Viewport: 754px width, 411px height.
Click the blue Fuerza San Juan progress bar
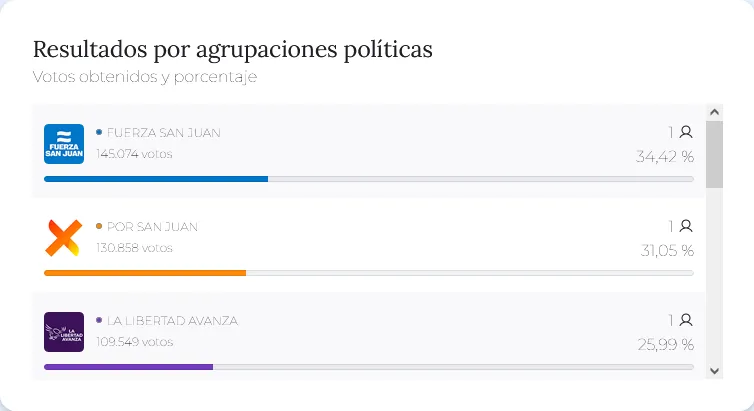pyautogui.click(x=156, y=179)
